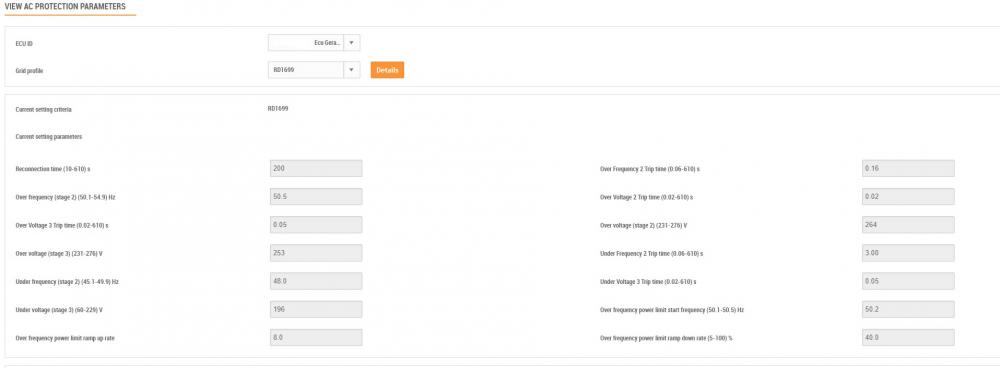Click the Current setting criteria label
This screenshot has height=368, width=1000.
pyautogui.click(x=43, y=110)
